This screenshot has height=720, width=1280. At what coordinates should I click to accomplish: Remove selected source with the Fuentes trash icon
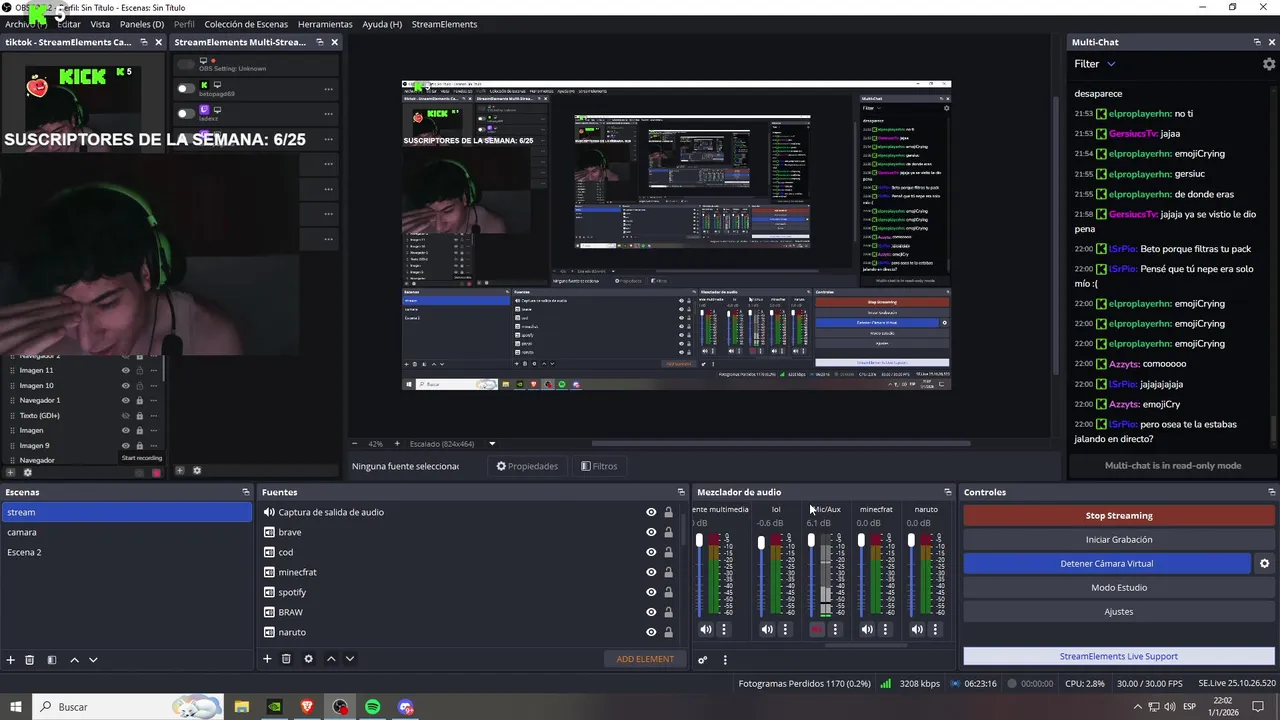[286, 658]
